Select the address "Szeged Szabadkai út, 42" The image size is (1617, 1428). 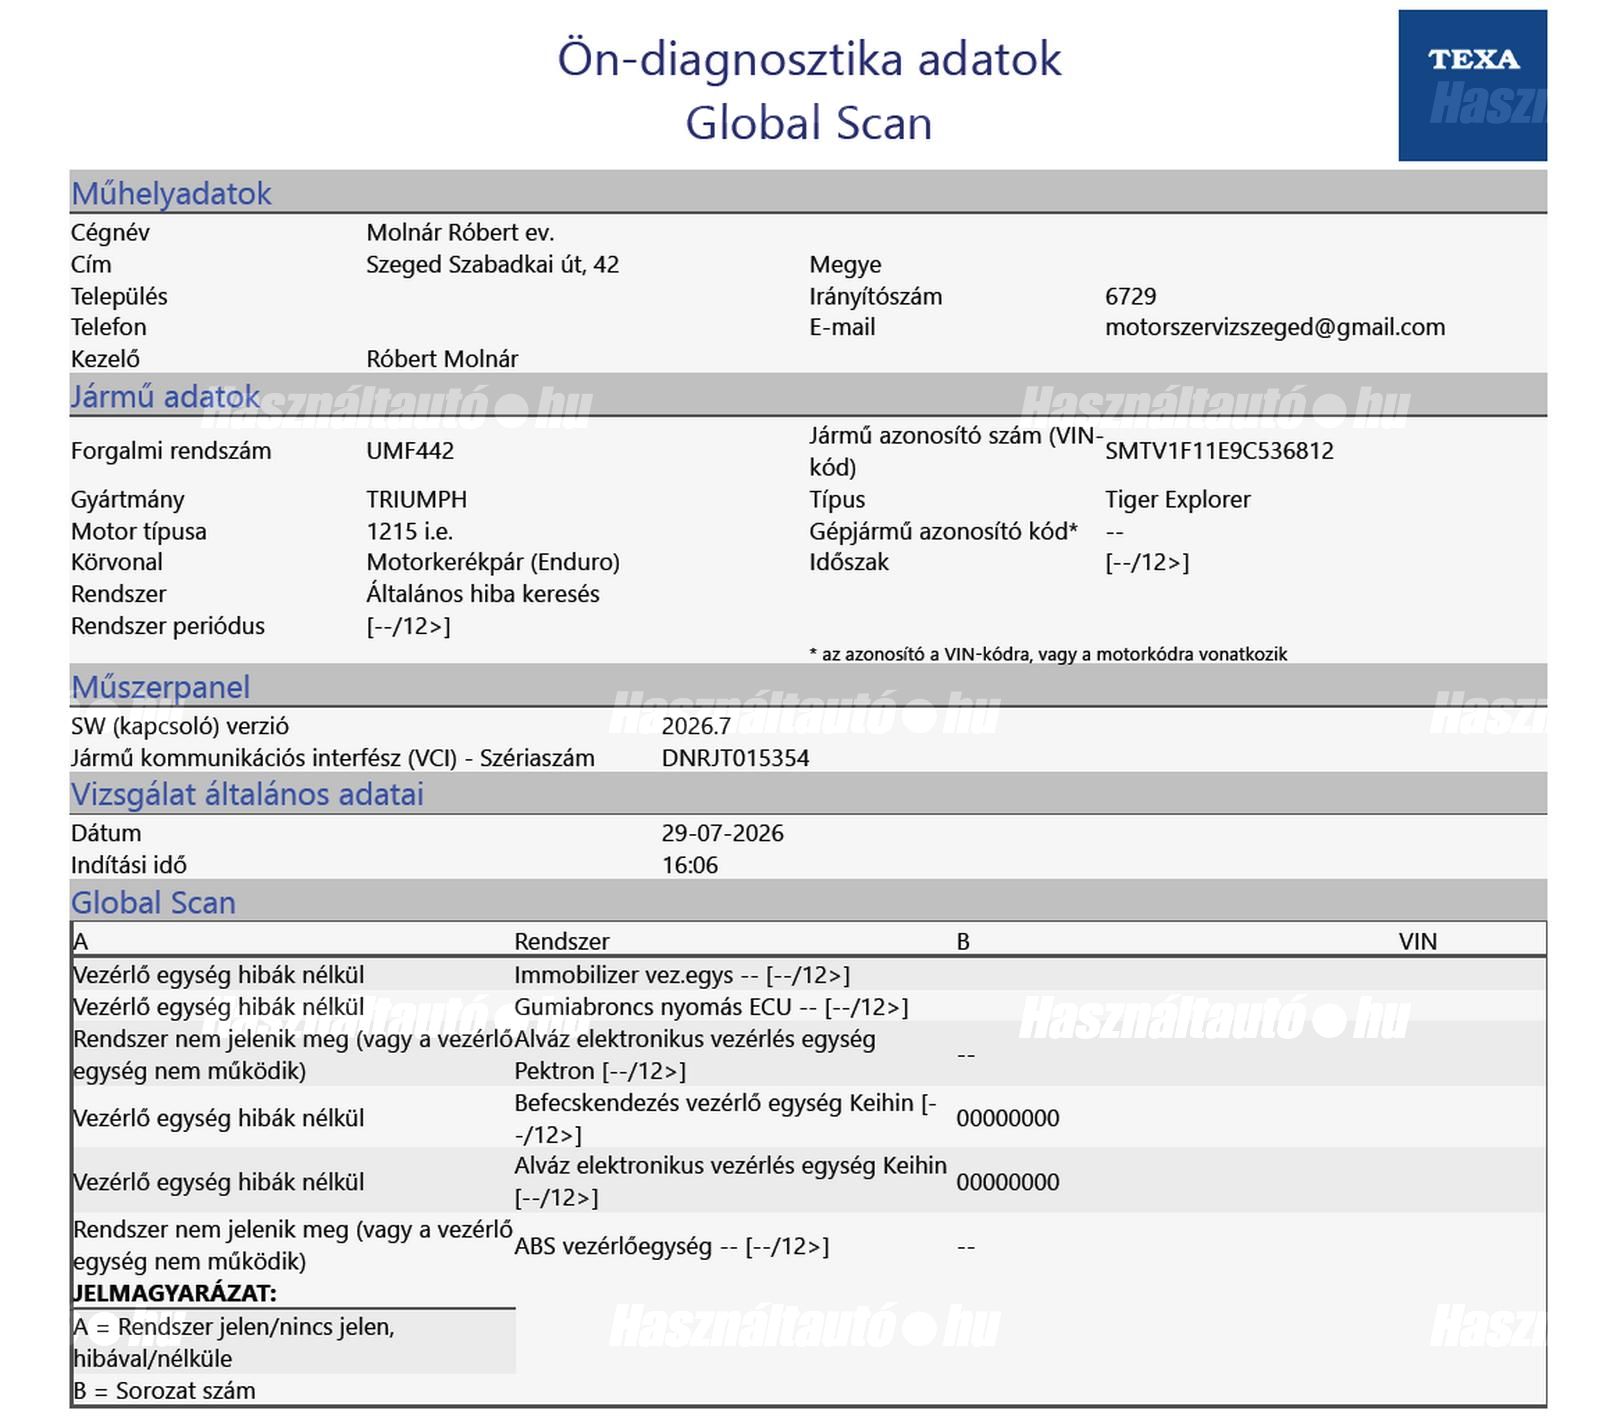492,265
